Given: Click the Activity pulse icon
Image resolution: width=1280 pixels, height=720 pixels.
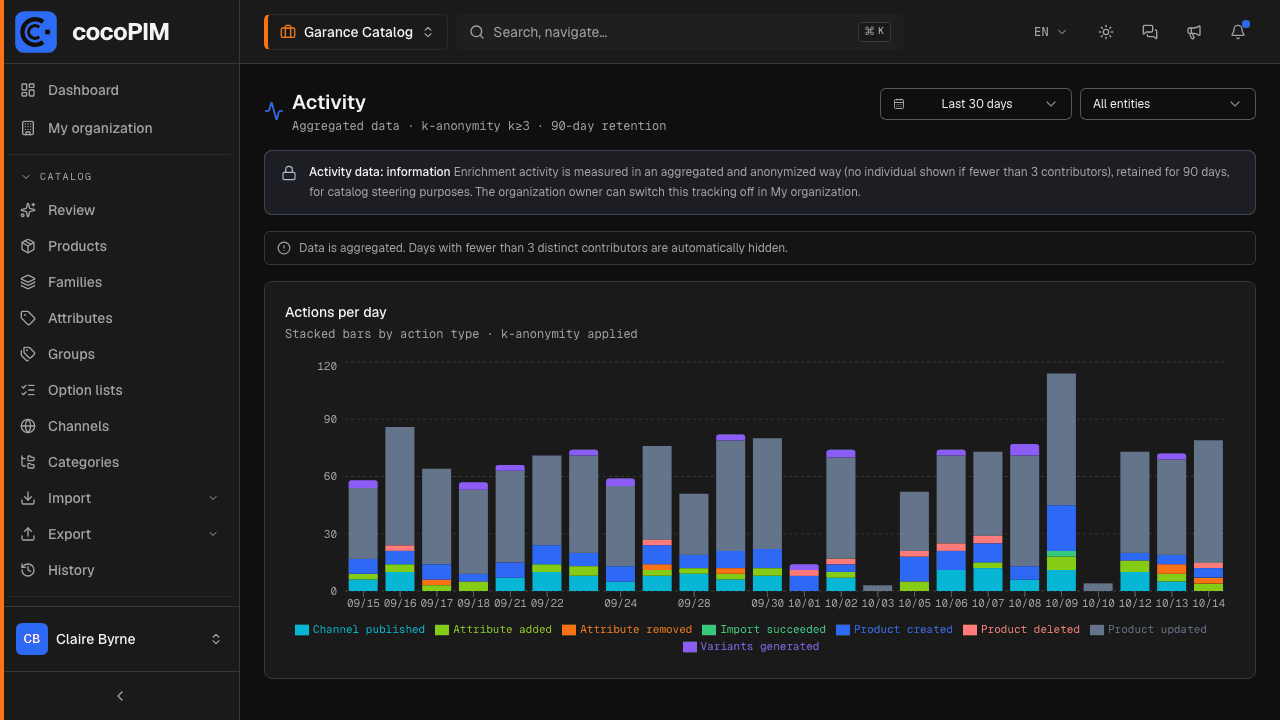Looking at the screenshot, I should [x=274, y=110].
